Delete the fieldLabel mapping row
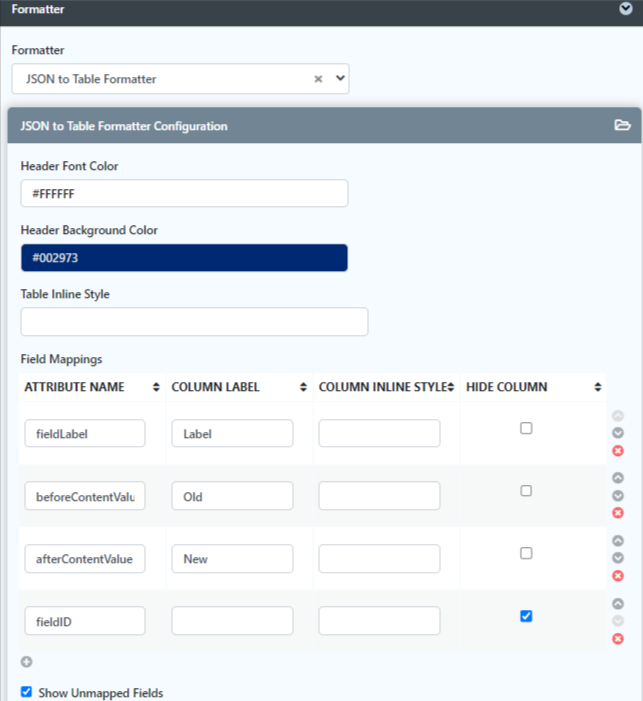The image size is (643, 701). coord(618,451)
